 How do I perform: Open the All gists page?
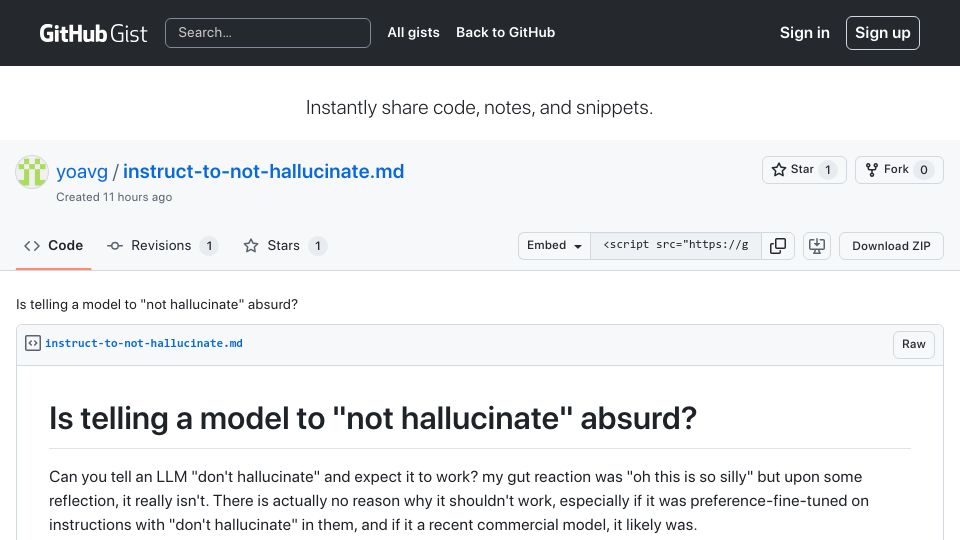(413, 32)
